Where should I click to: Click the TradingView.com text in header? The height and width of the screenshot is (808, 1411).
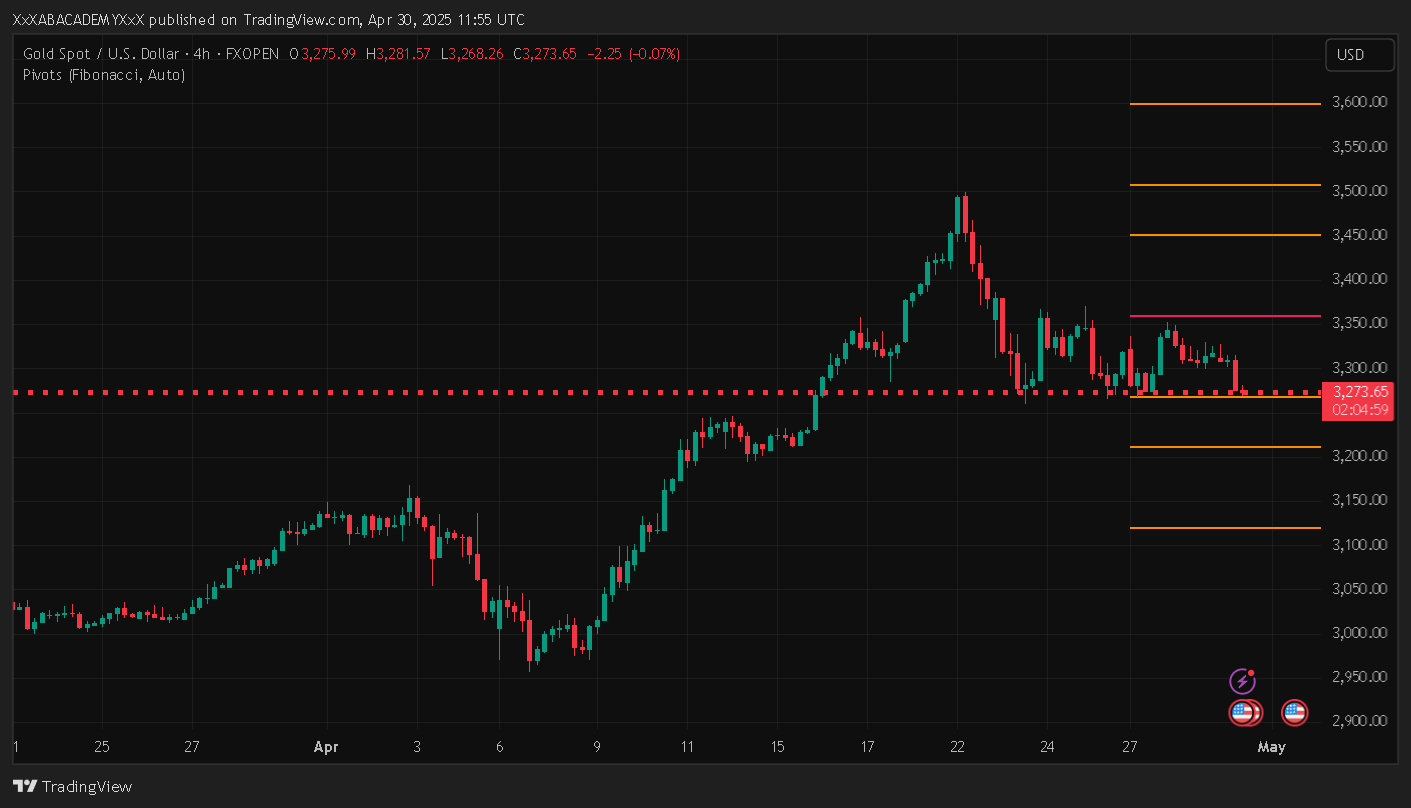(x=298, y=20)
